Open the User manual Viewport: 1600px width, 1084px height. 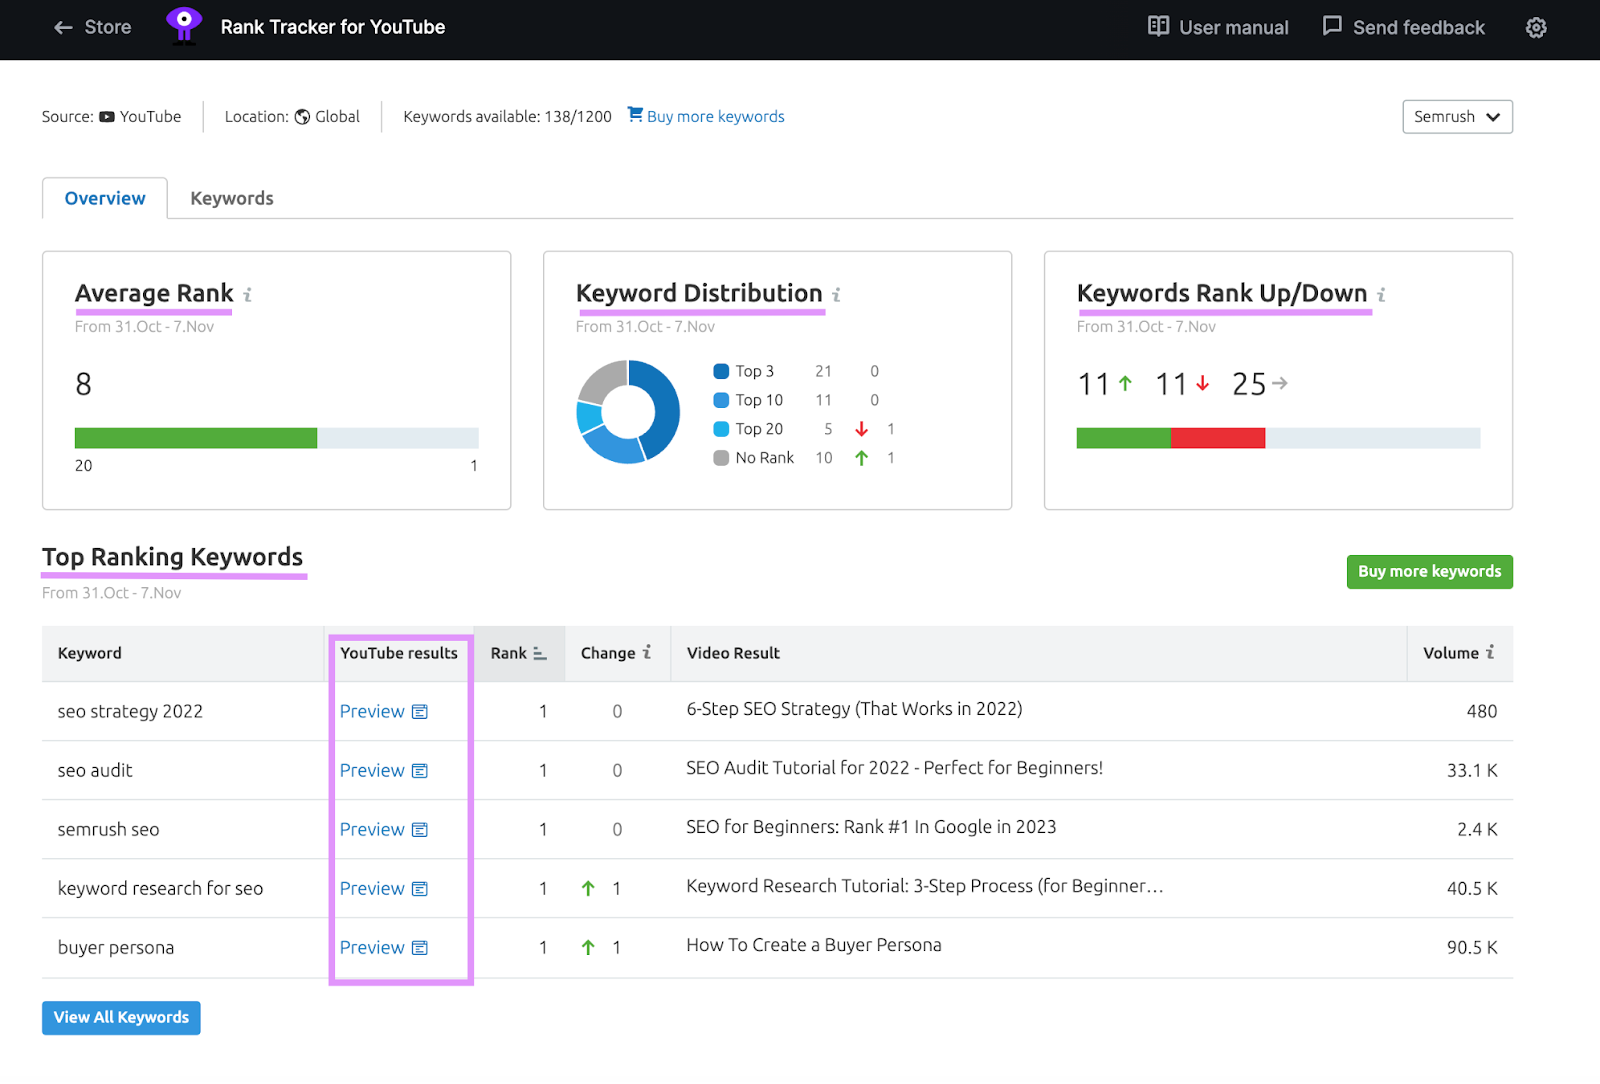1216,27
